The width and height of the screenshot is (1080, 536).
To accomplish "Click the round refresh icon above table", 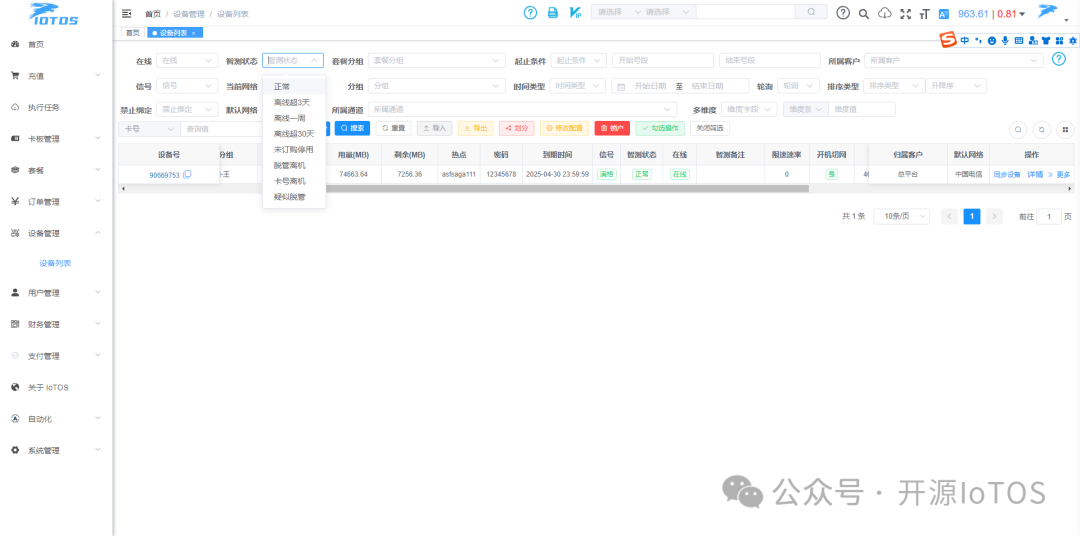I will pos(1042,129).
